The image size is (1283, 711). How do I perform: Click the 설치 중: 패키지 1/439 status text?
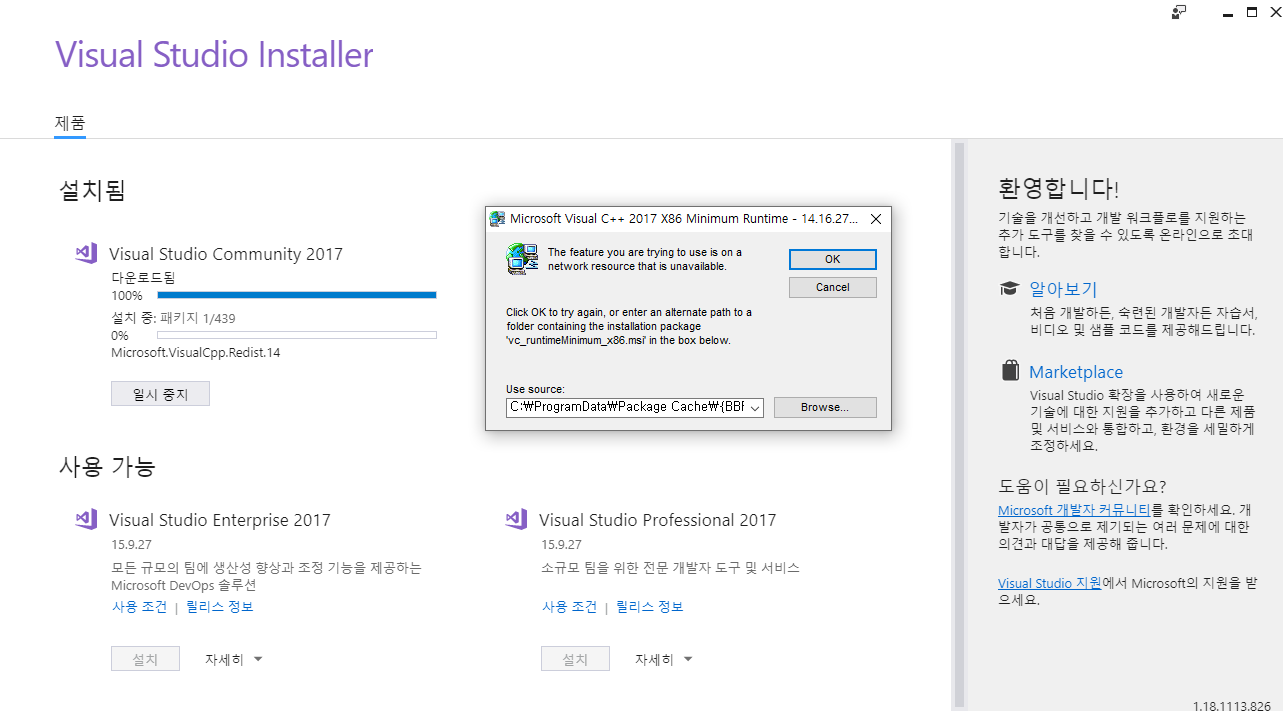pos(173,318)
